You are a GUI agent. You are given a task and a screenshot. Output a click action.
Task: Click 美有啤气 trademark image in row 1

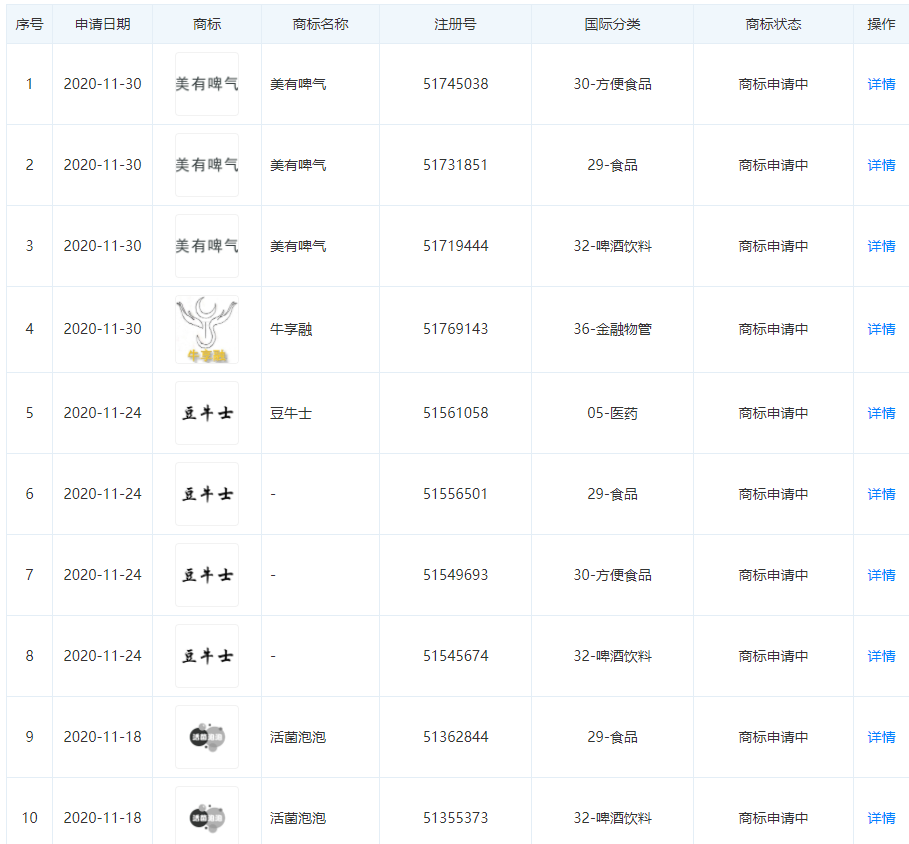pyautogui.click(x=207, y=84)
